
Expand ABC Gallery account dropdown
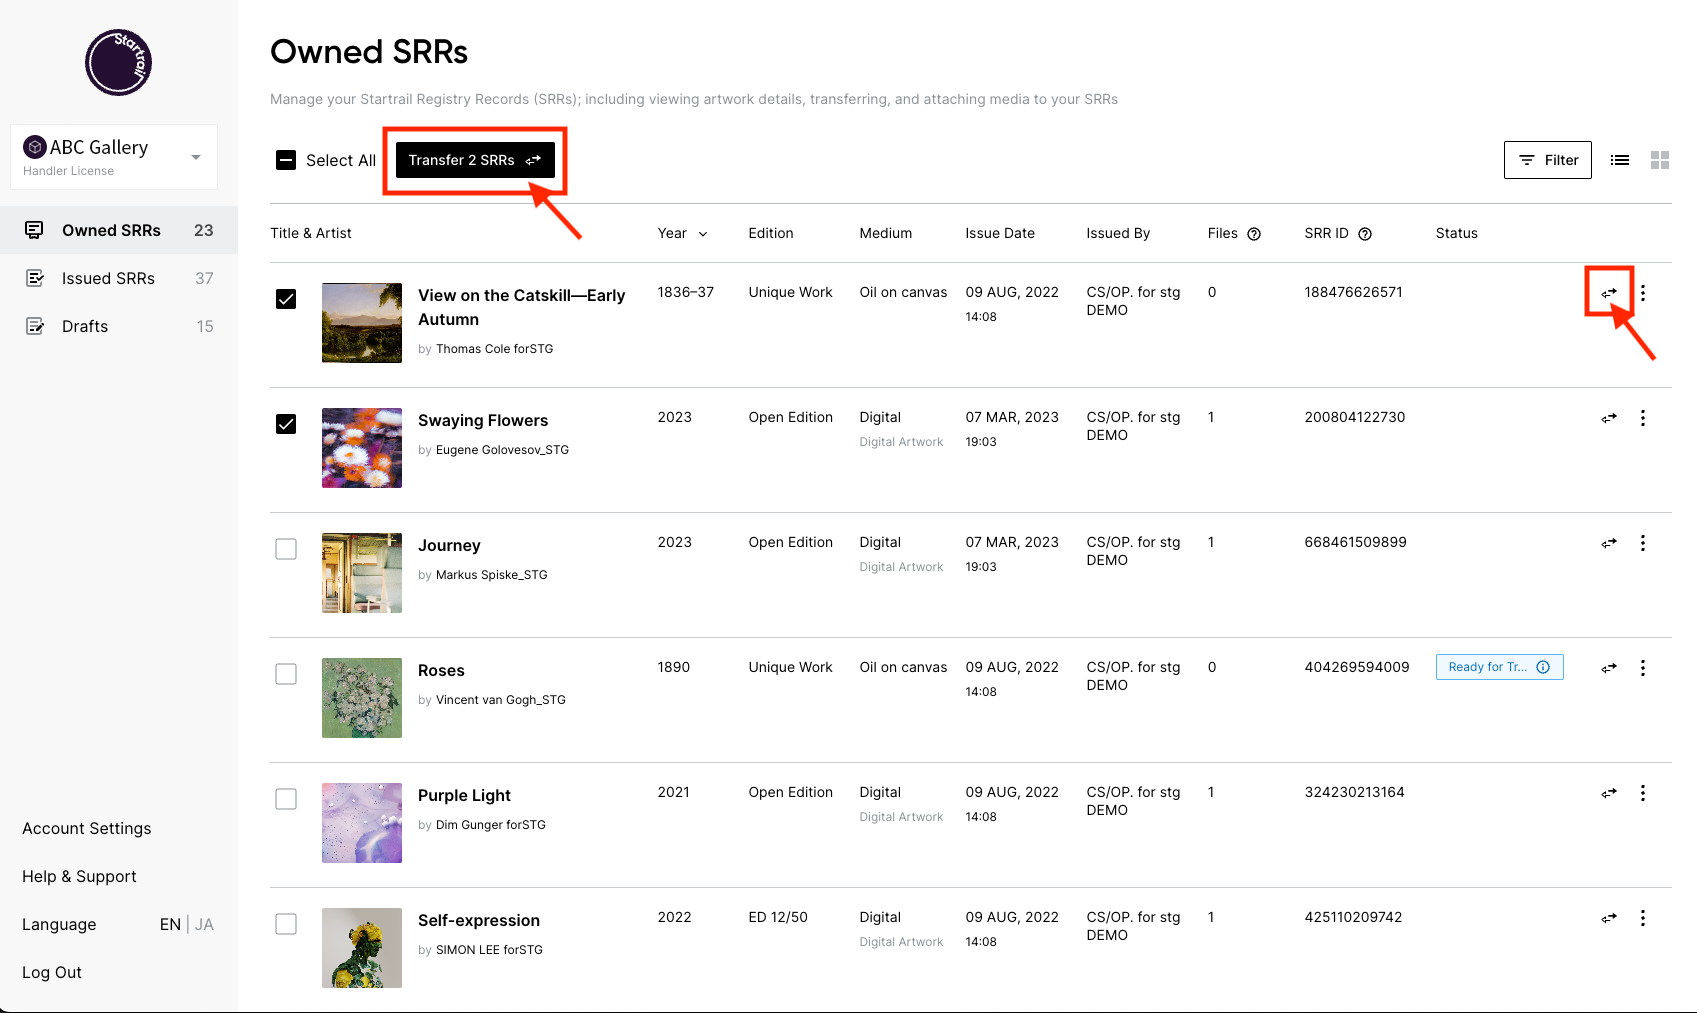click(196, 157)
